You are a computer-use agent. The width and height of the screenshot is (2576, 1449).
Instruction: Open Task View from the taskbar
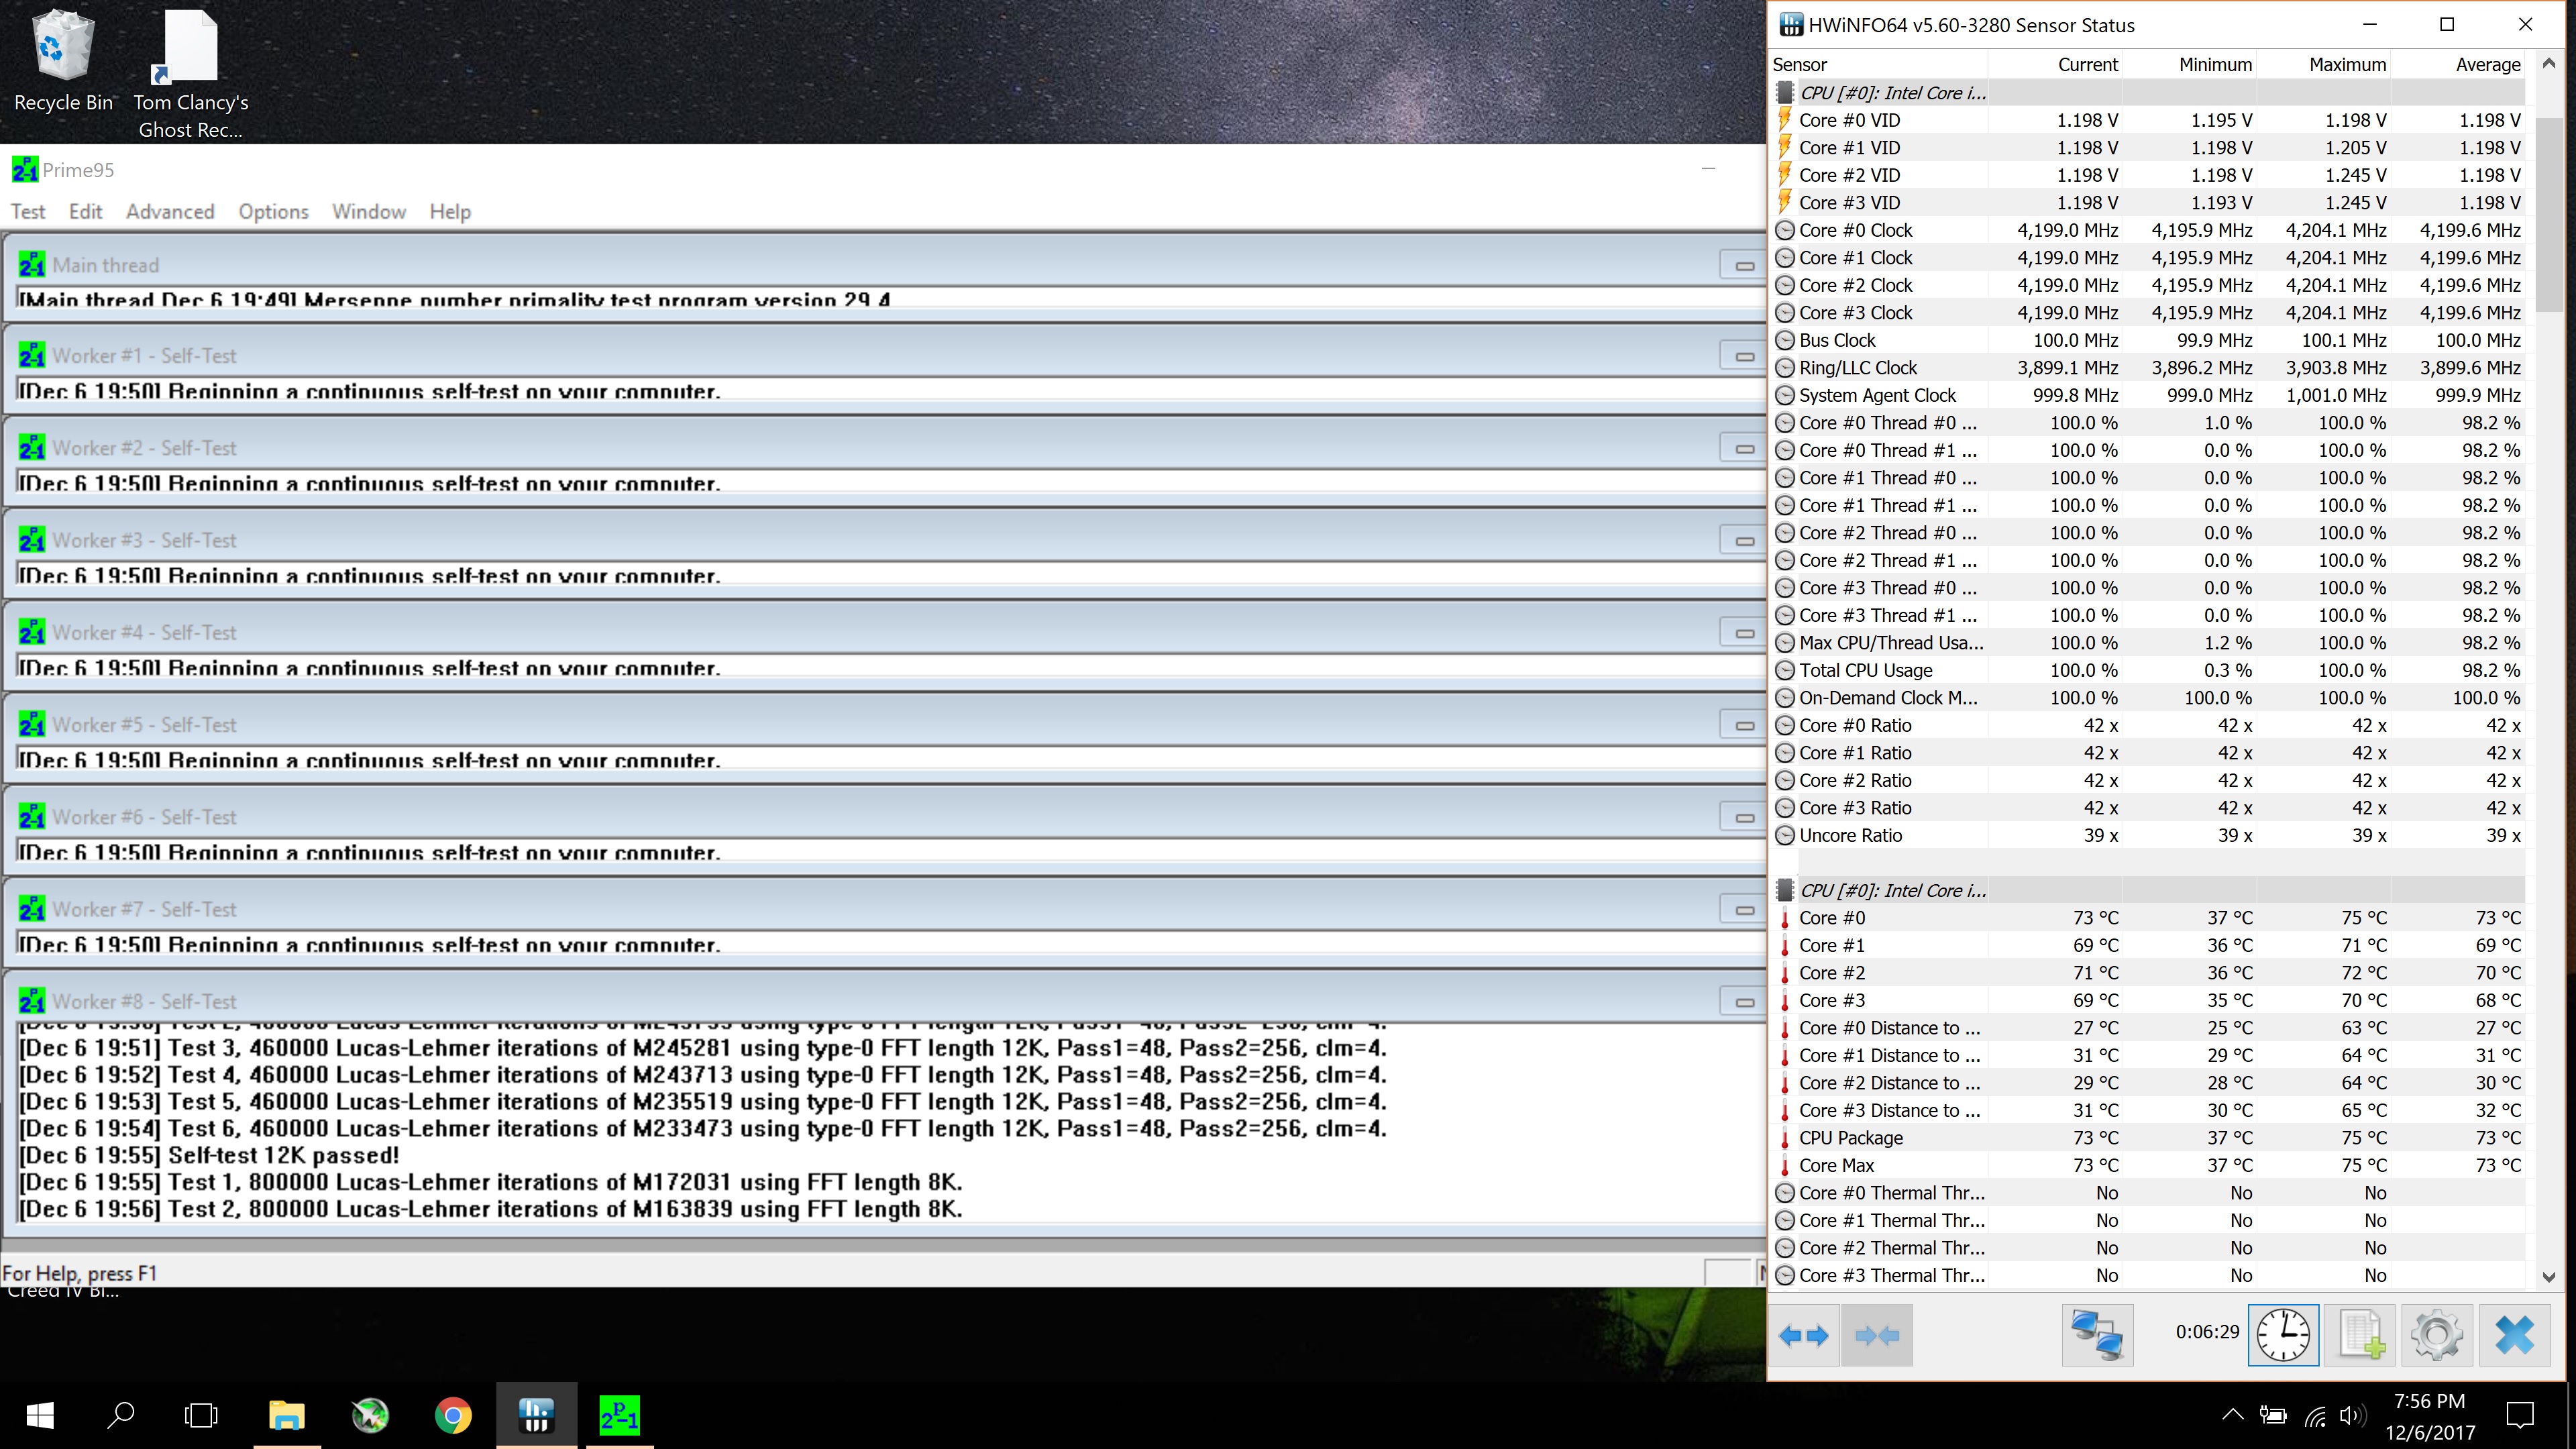click(201, 1415)
